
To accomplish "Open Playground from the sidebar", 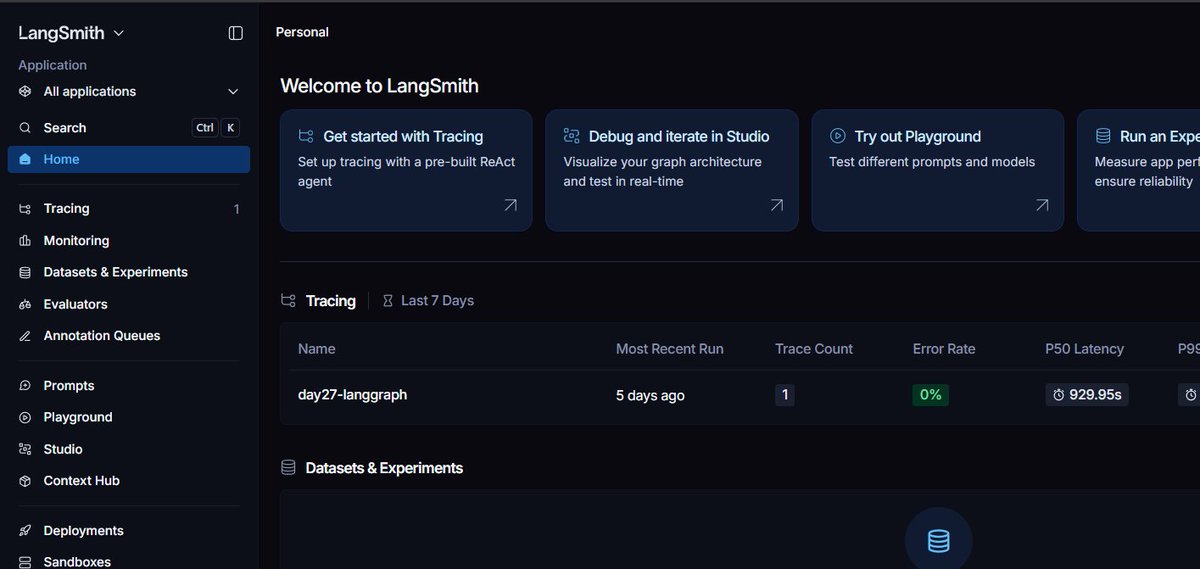I will (129, 417).
